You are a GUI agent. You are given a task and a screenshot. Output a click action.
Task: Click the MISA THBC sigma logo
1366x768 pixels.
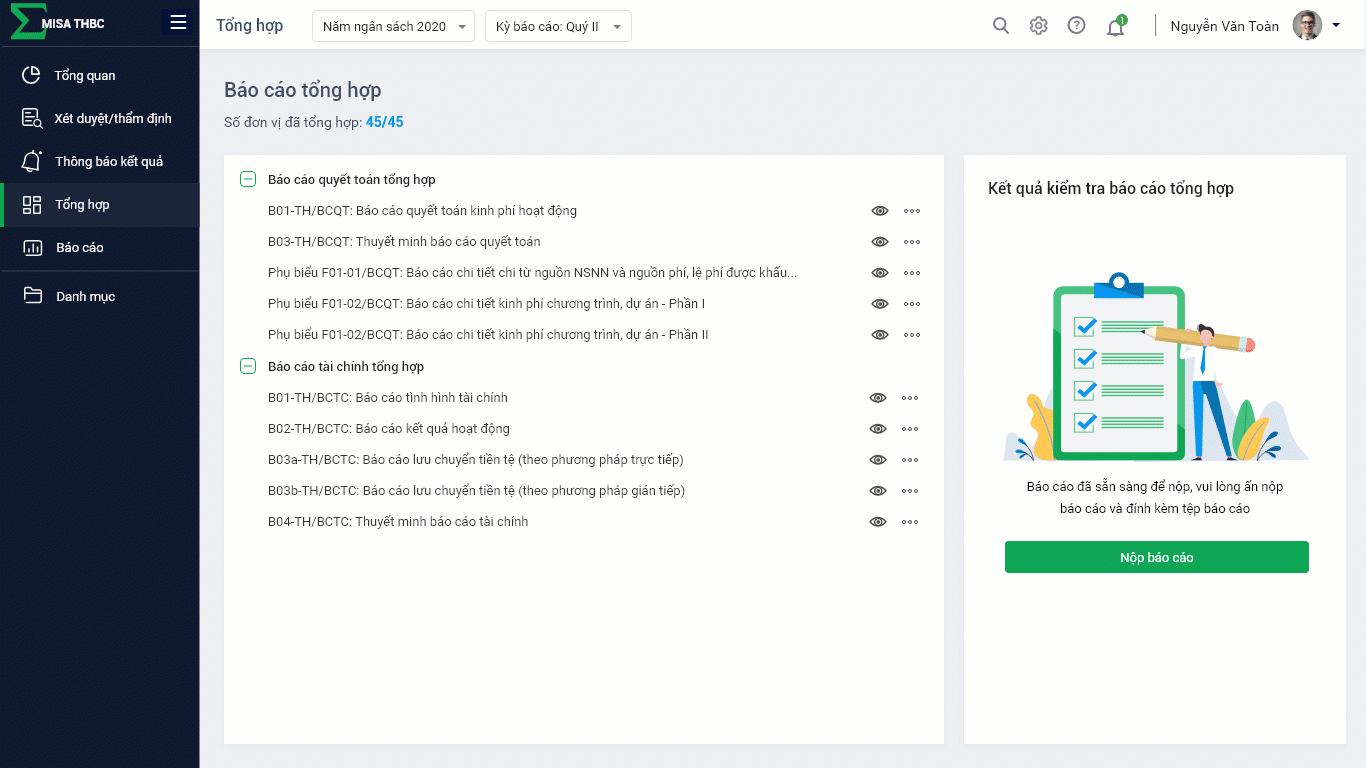coord(27,22)
